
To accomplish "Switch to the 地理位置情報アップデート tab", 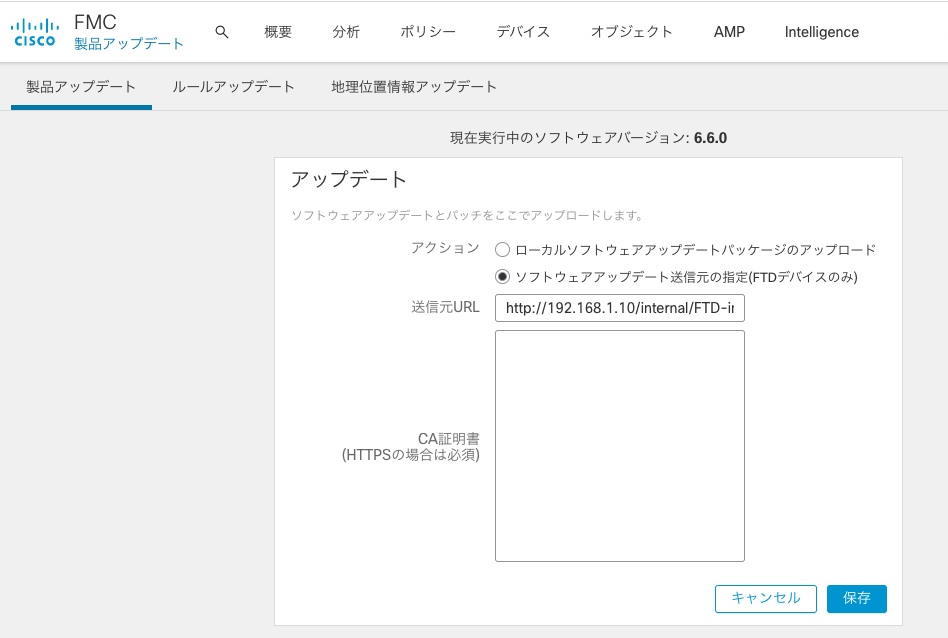I will (414, 87).
